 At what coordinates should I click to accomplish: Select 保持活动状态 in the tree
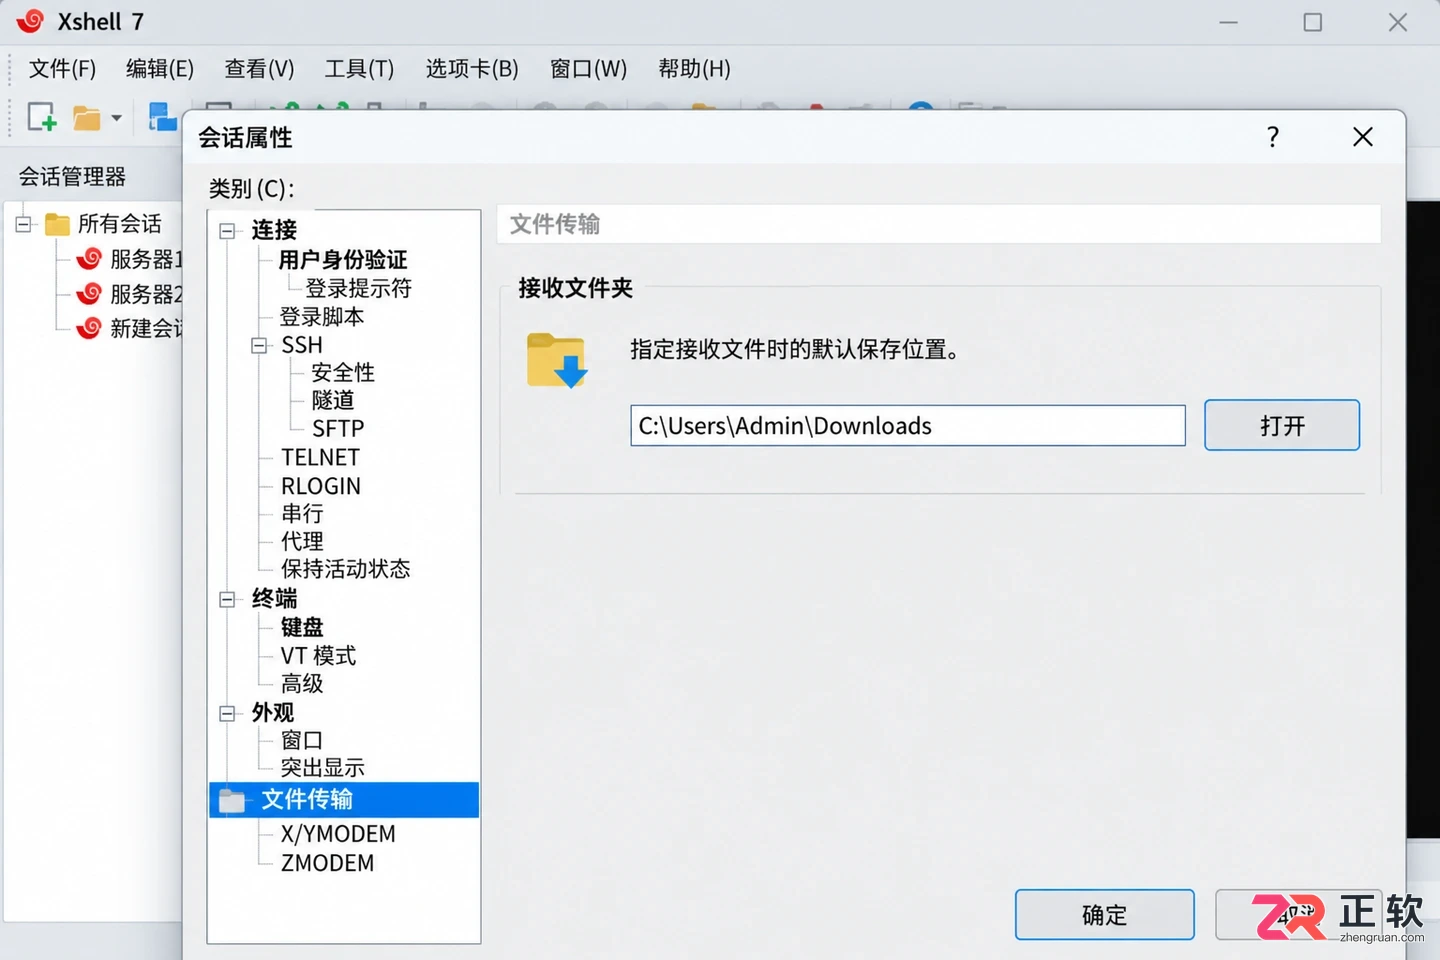pos(346,569)
